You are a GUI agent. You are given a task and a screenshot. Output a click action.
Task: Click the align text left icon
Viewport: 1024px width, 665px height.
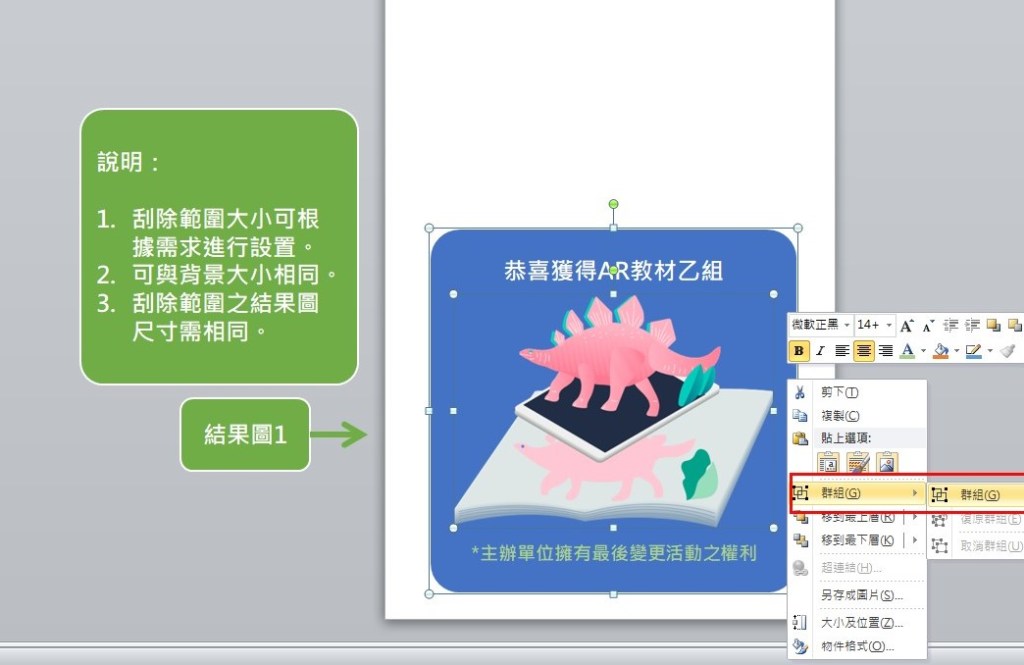click(842, 351)
